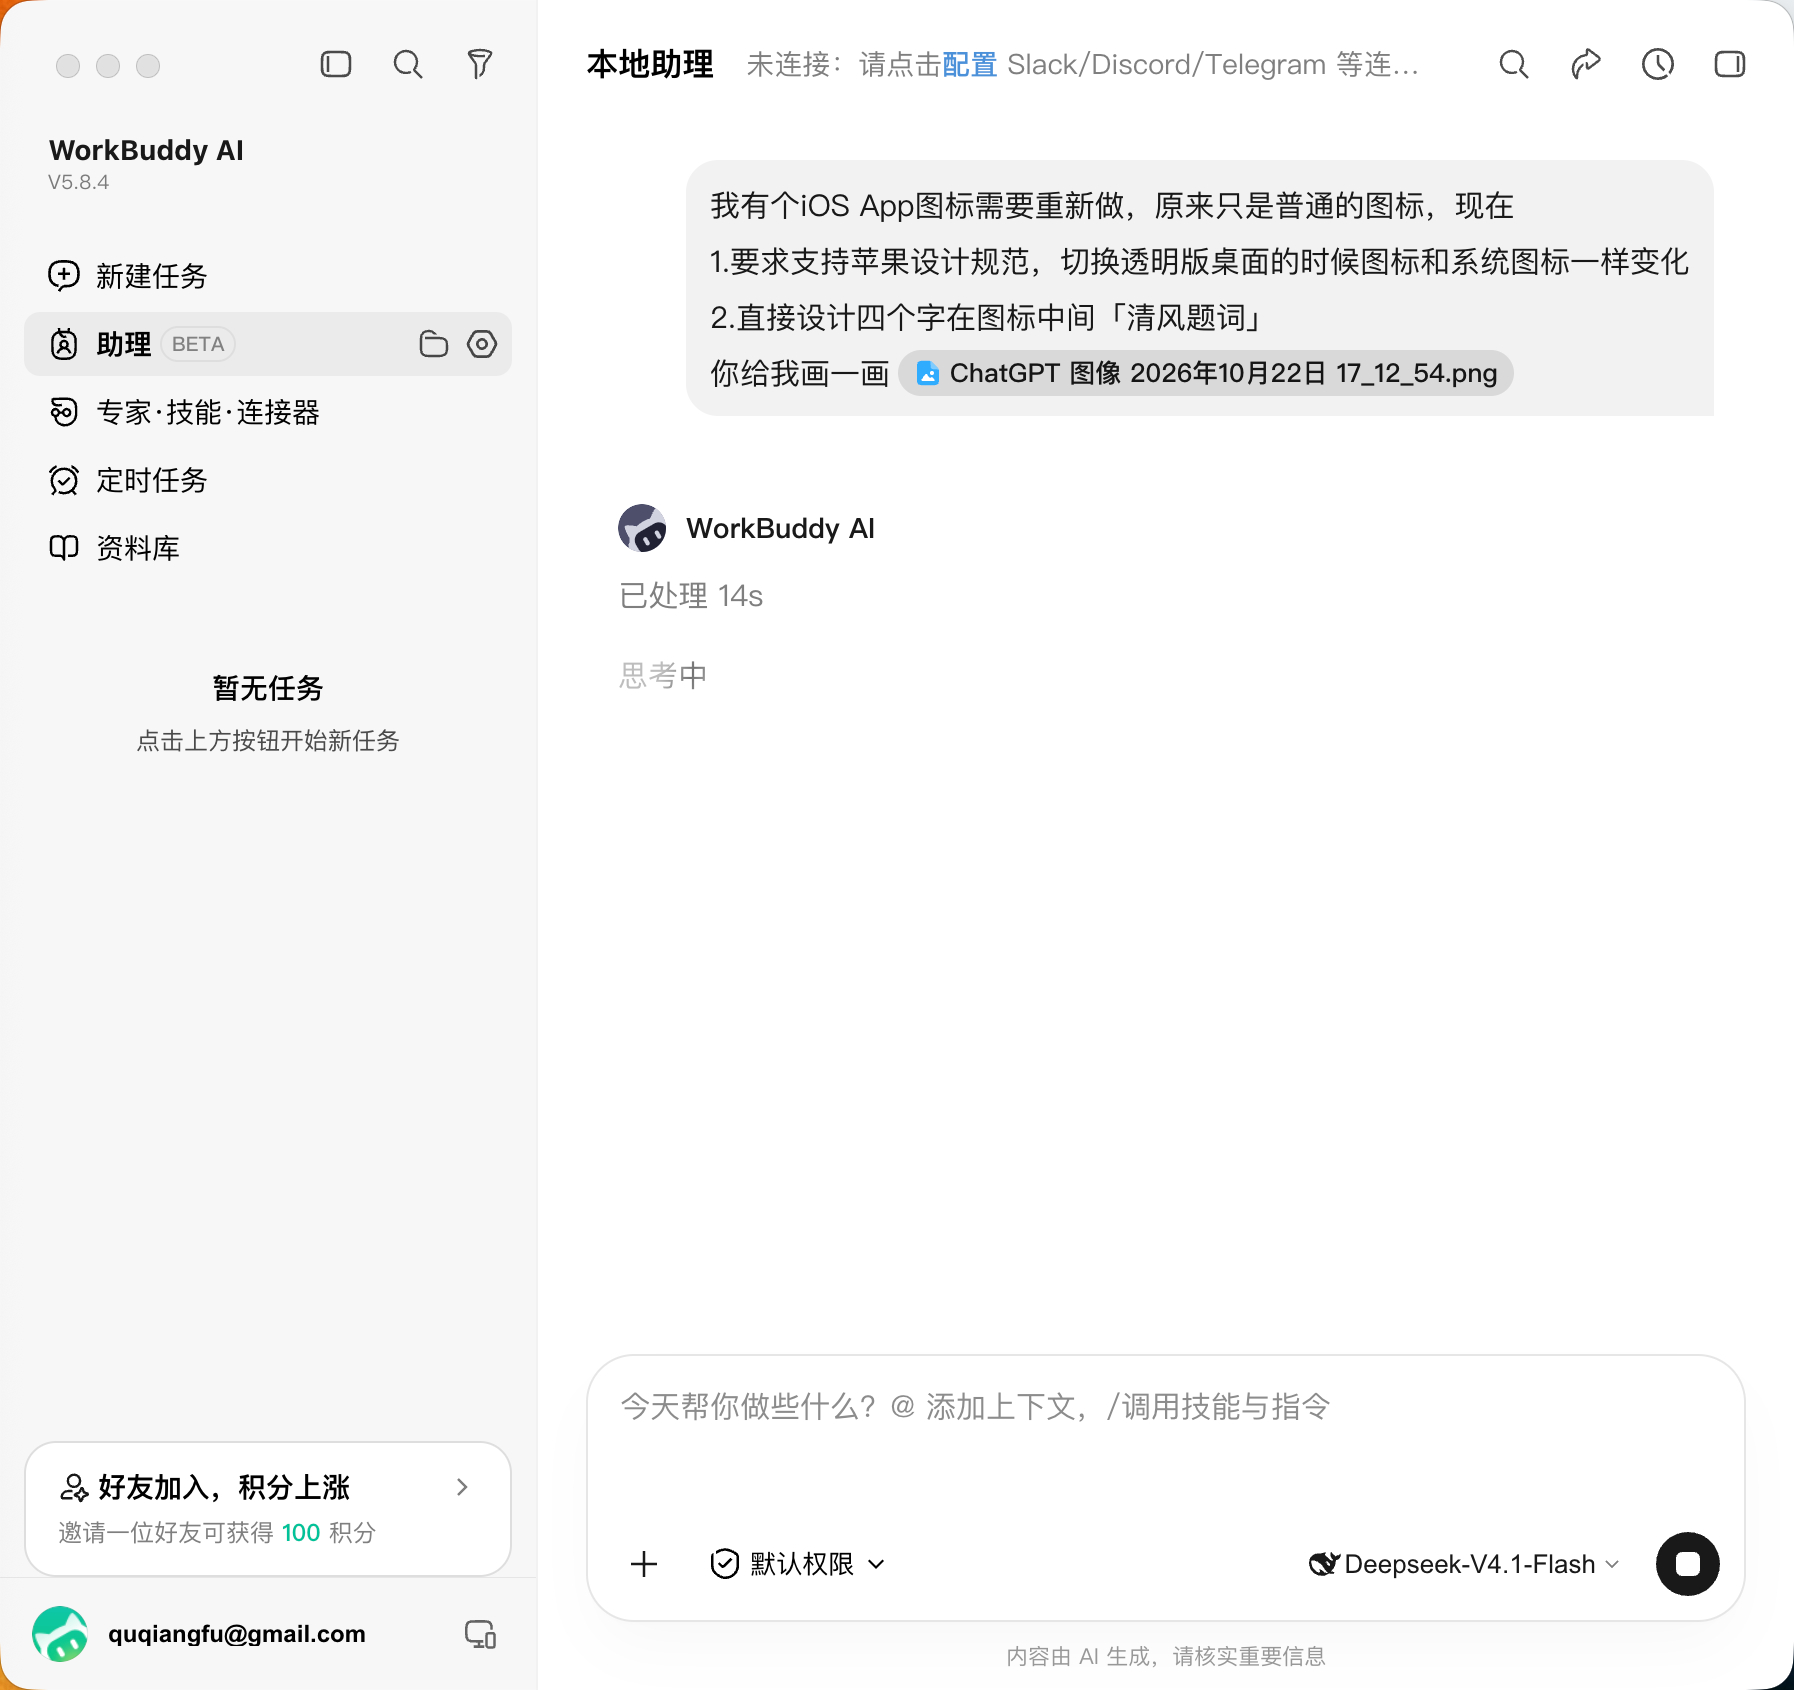This screenshot has width=1794, height=1690.
Task: Click chevron arrow on invite card
Action: click(x=462, y=1487)
